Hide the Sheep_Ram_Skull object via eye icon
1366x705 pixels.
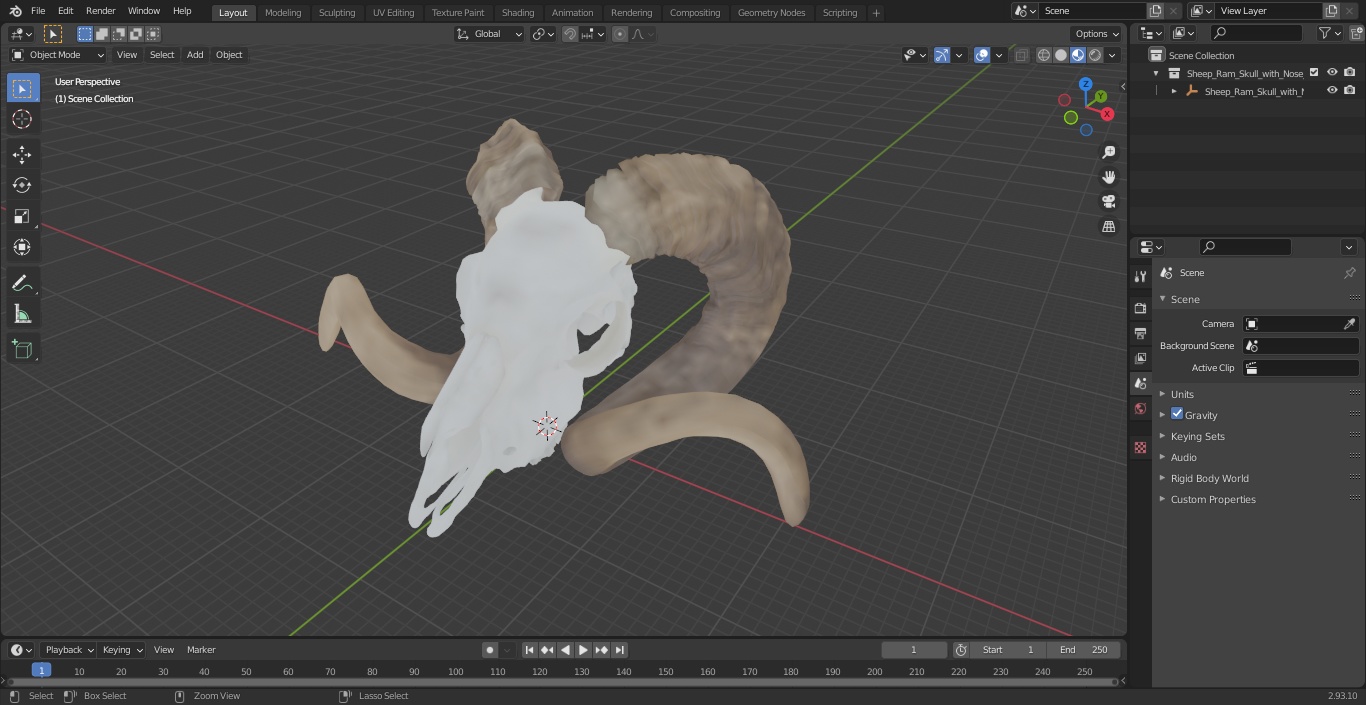coord(1332,90)
